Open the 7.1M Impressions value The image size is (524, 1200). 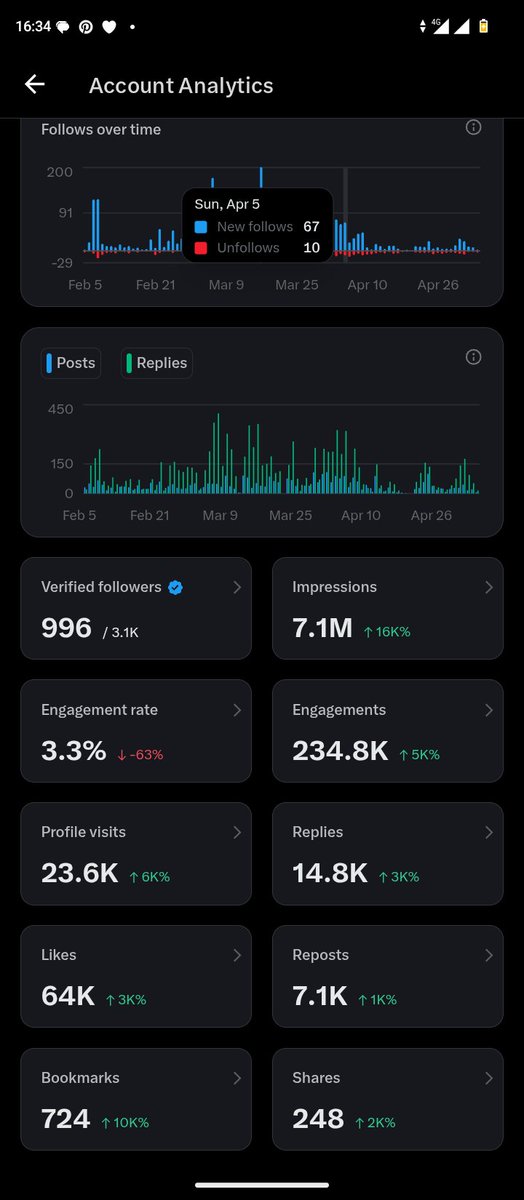click(x=322, y=628)
